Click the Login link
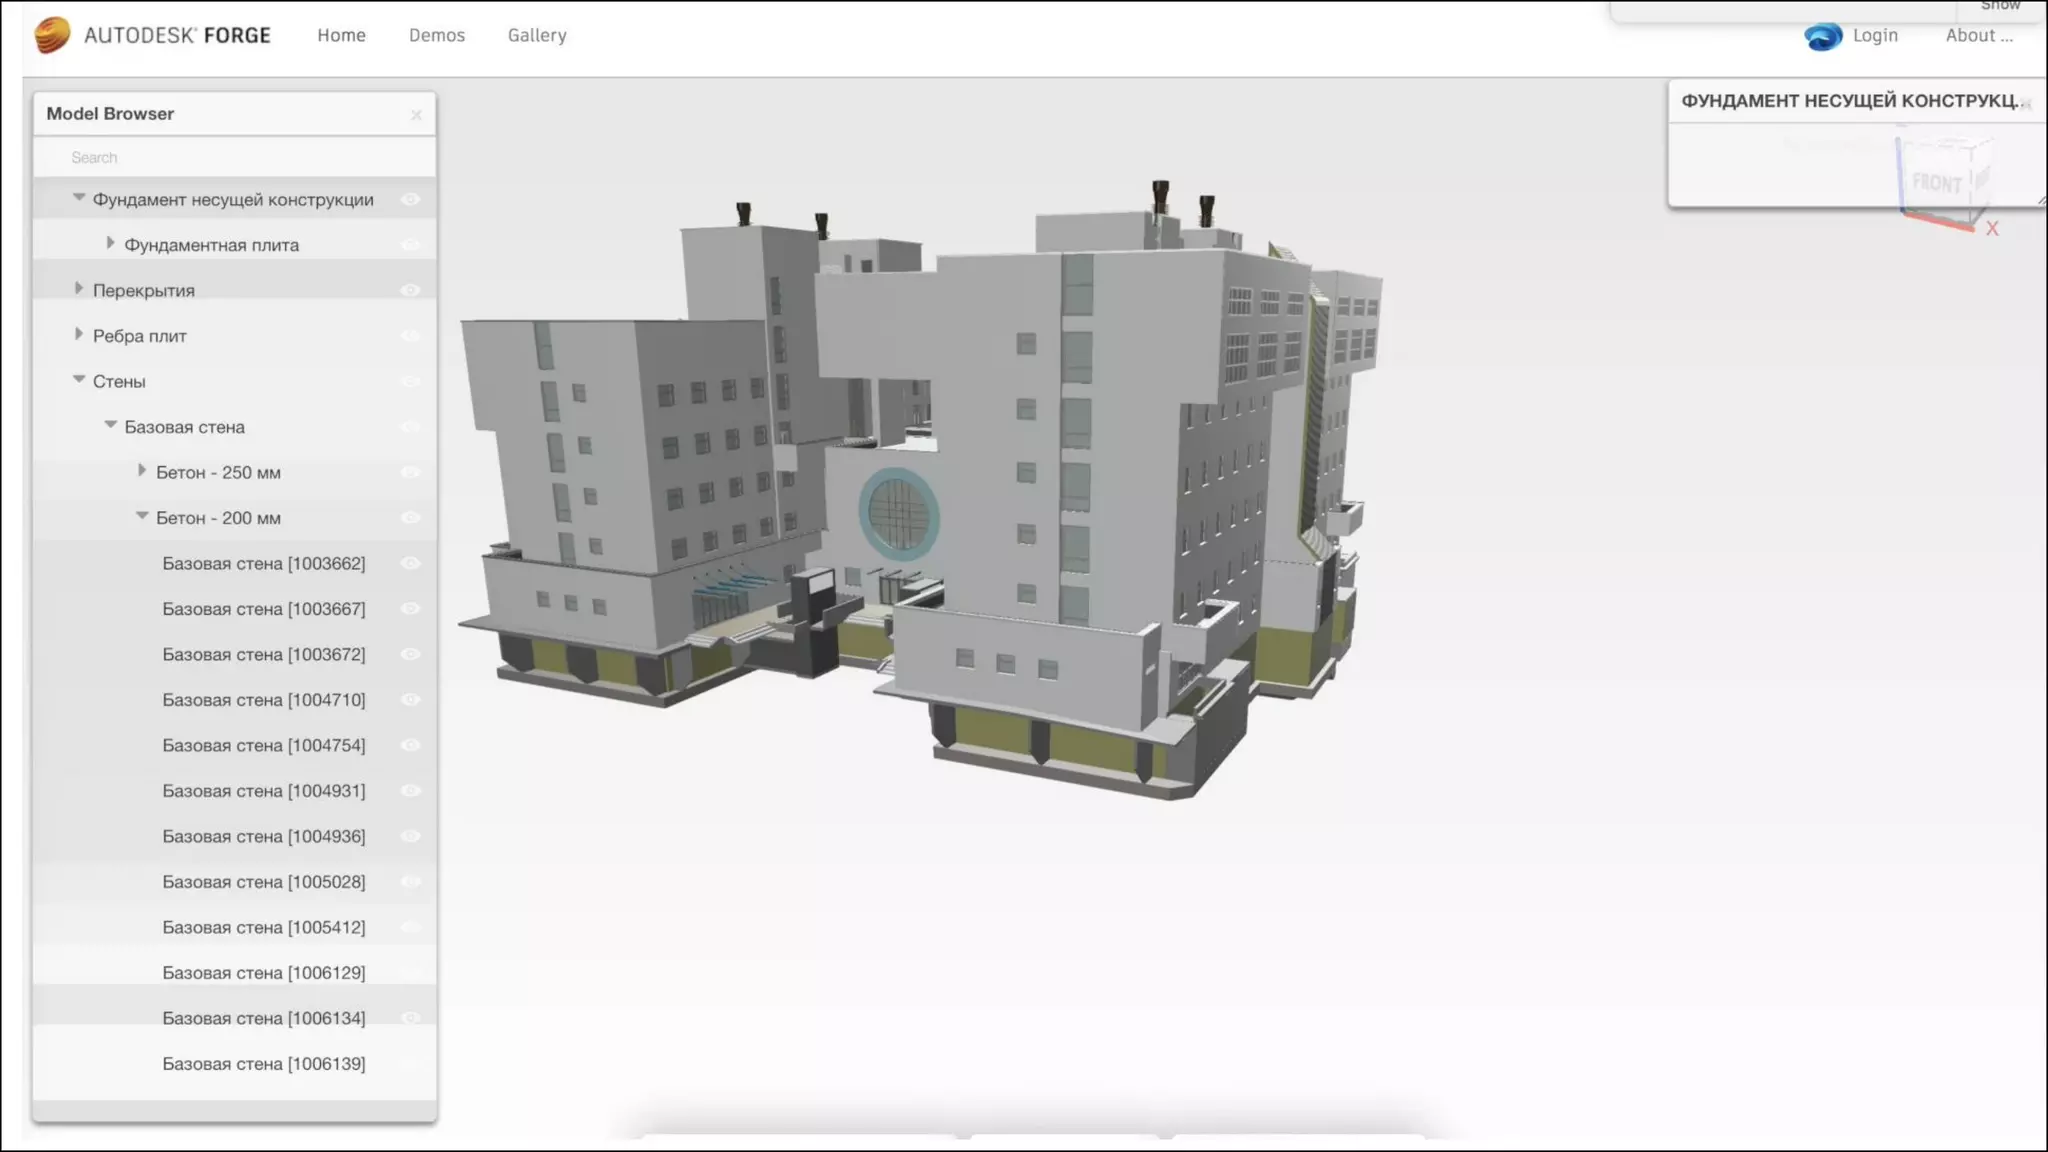The image size is (2048, 1152). point(1874,35)
